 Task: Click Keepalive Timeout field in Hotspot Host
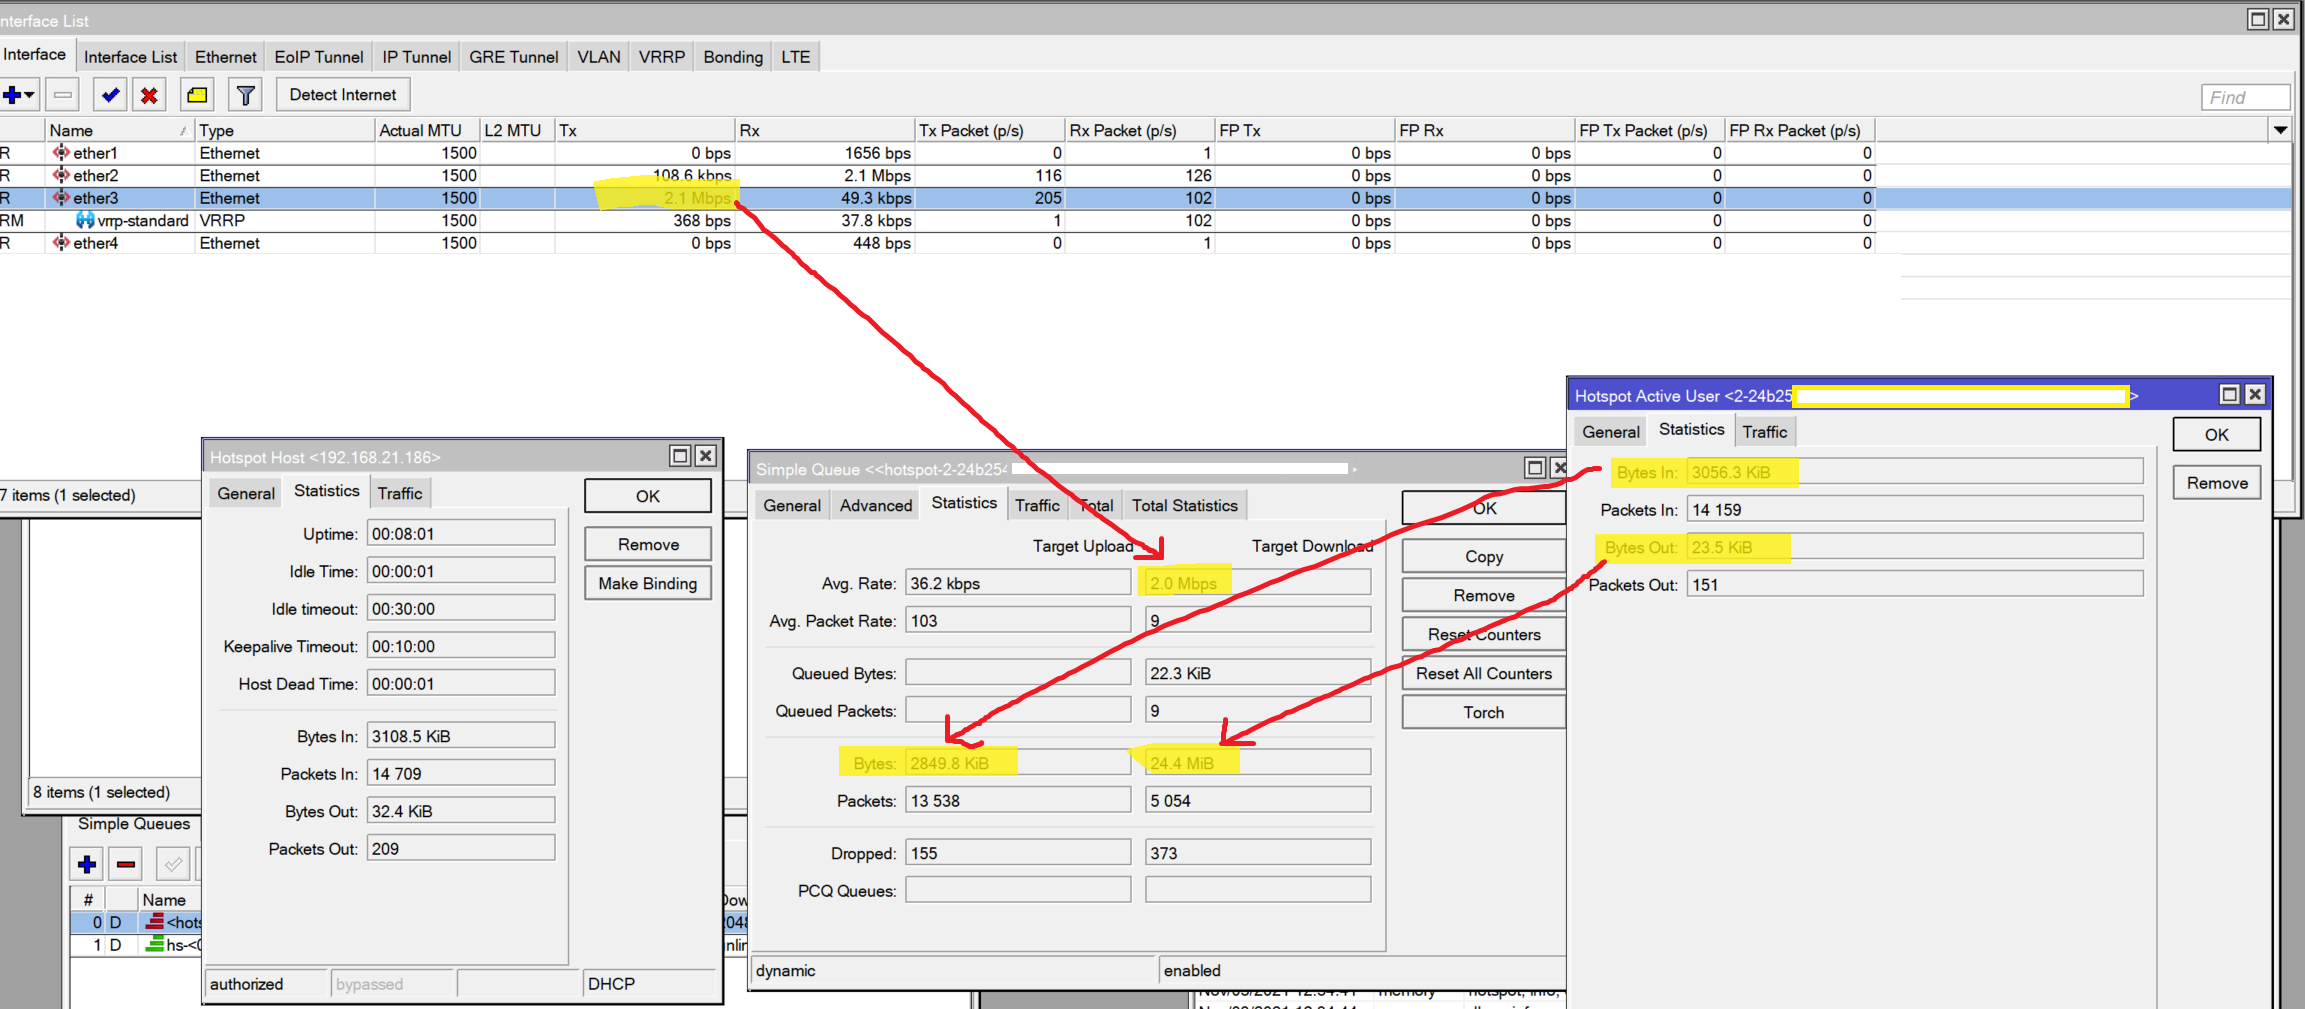tap(461, 646)
